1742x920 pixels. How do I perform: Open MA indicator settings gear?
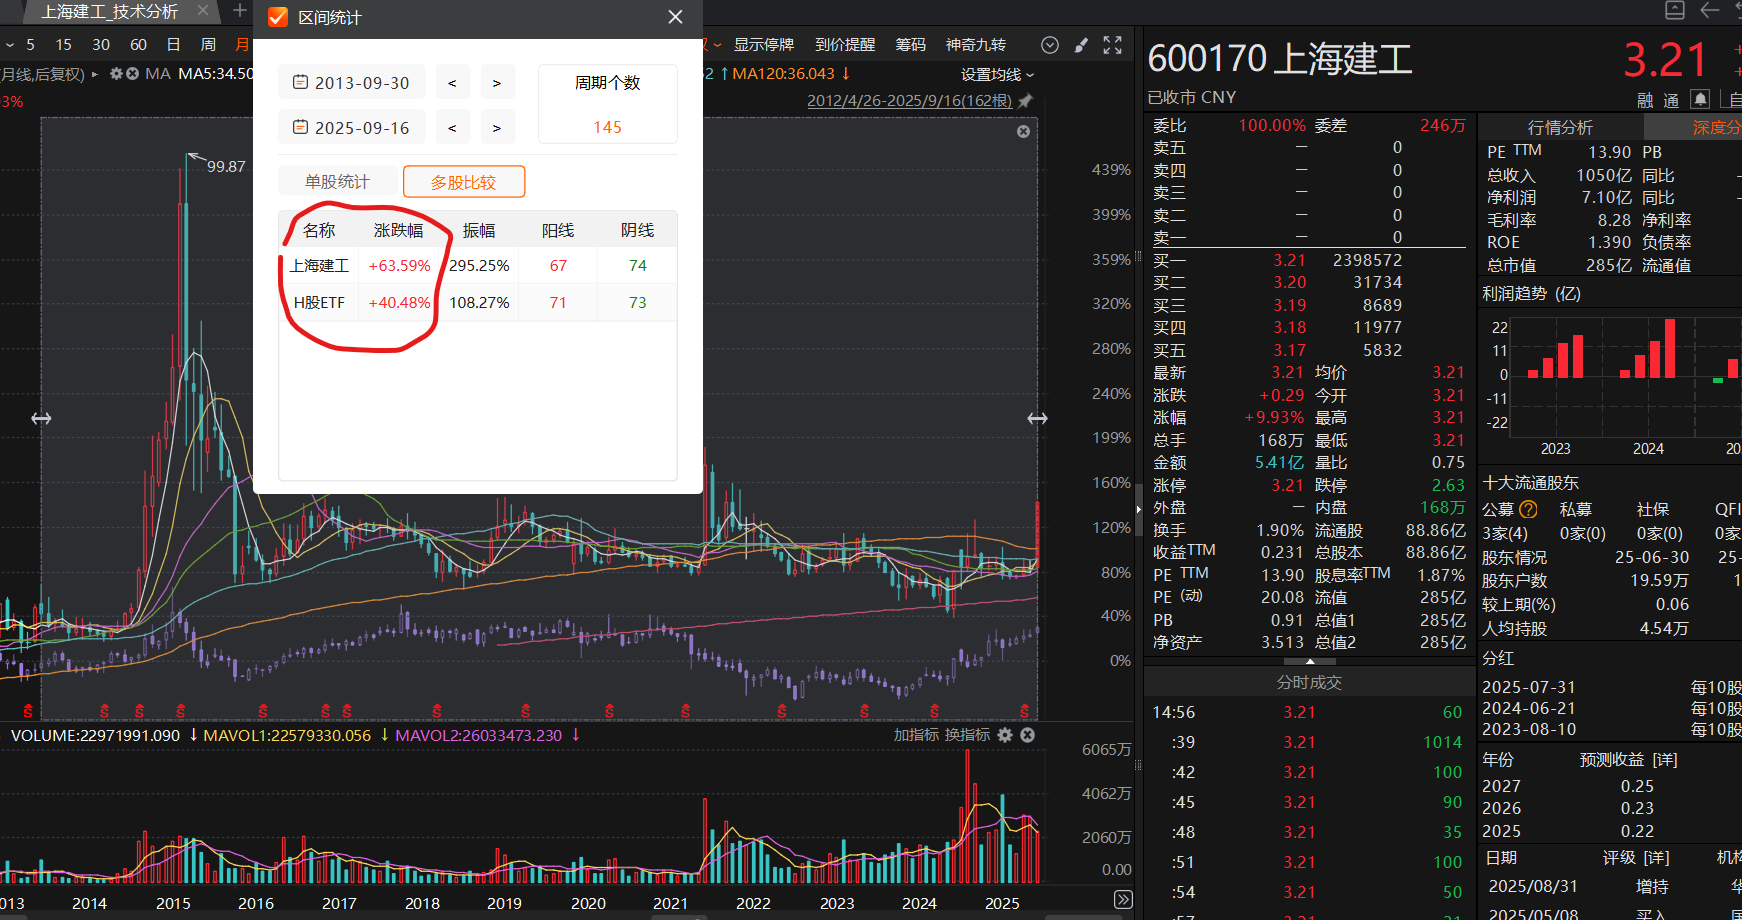(x=116, y=73)
